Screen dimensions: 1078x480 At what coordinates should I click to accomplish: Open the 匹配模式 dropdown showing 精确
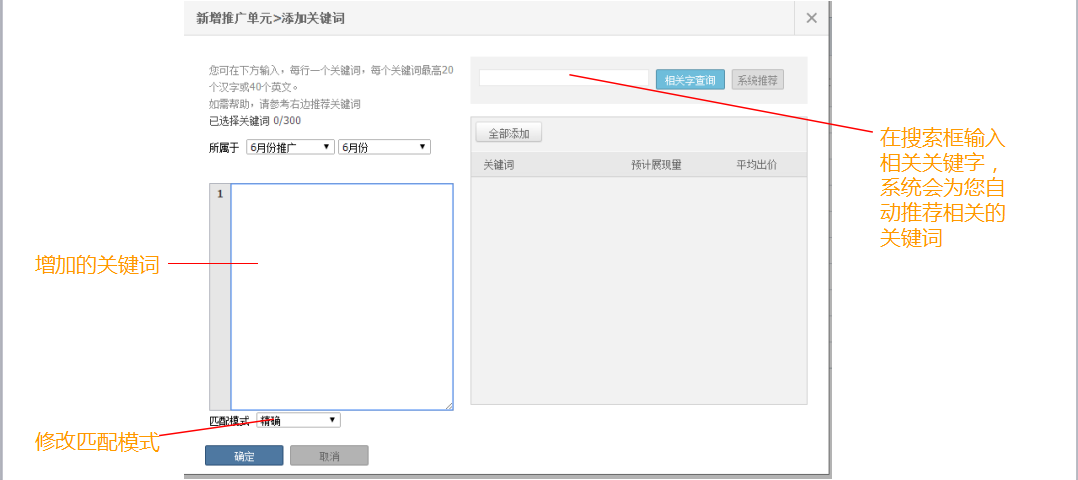point(298,420)
